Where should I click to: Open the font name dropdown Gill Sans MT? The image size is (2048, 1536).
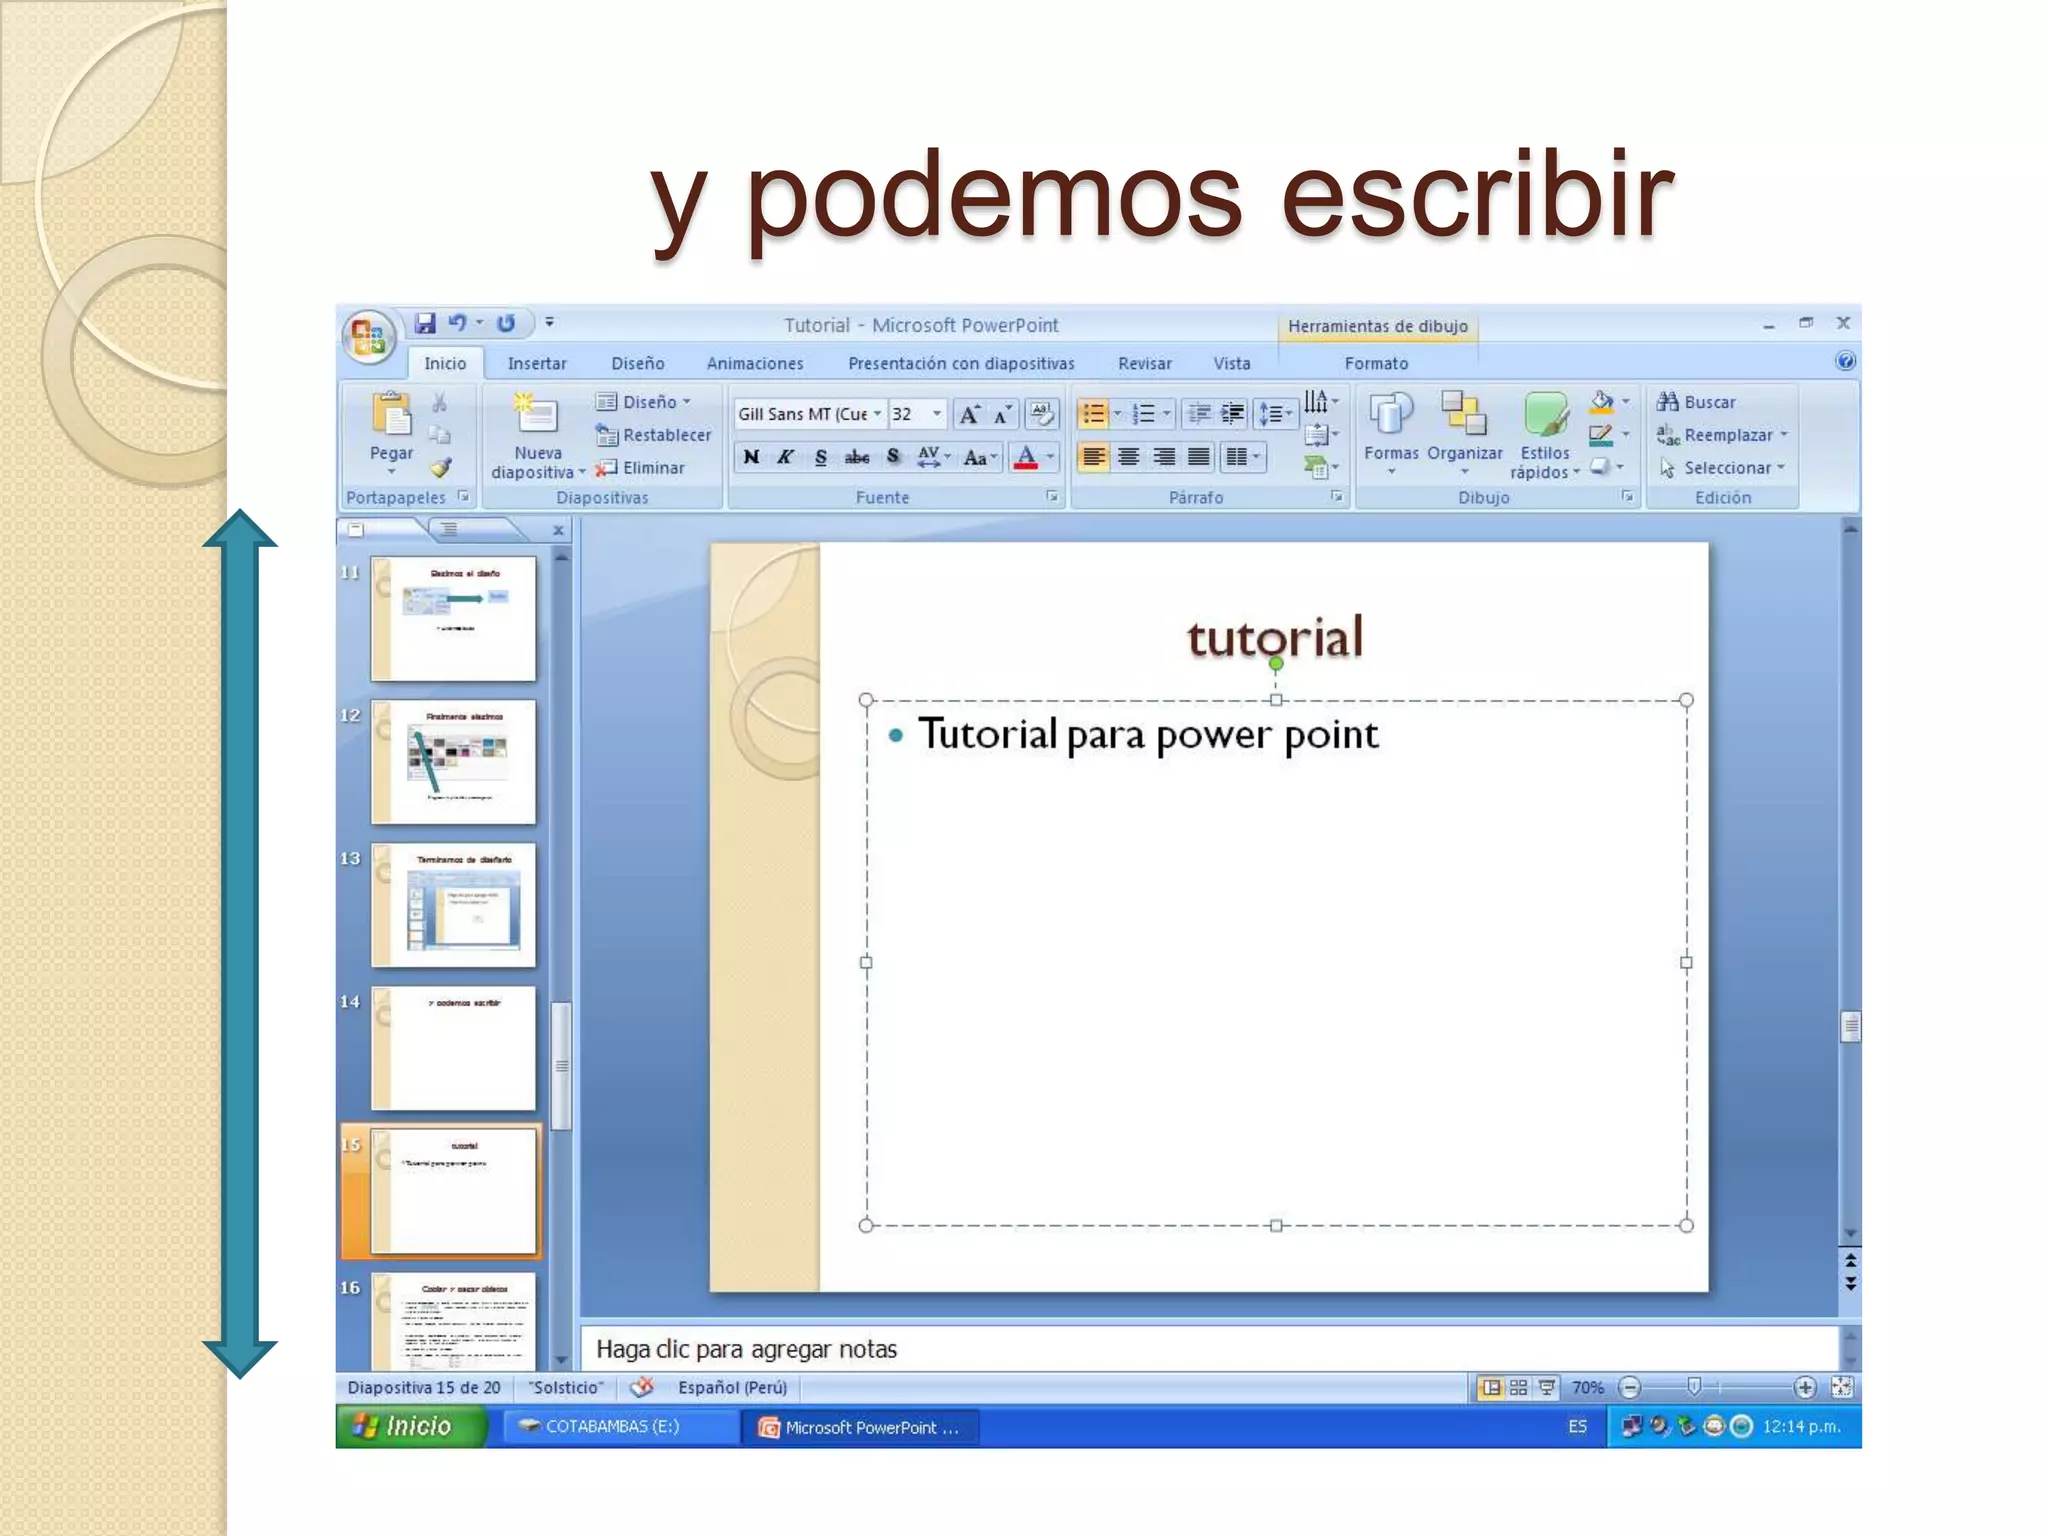point(877,414)
